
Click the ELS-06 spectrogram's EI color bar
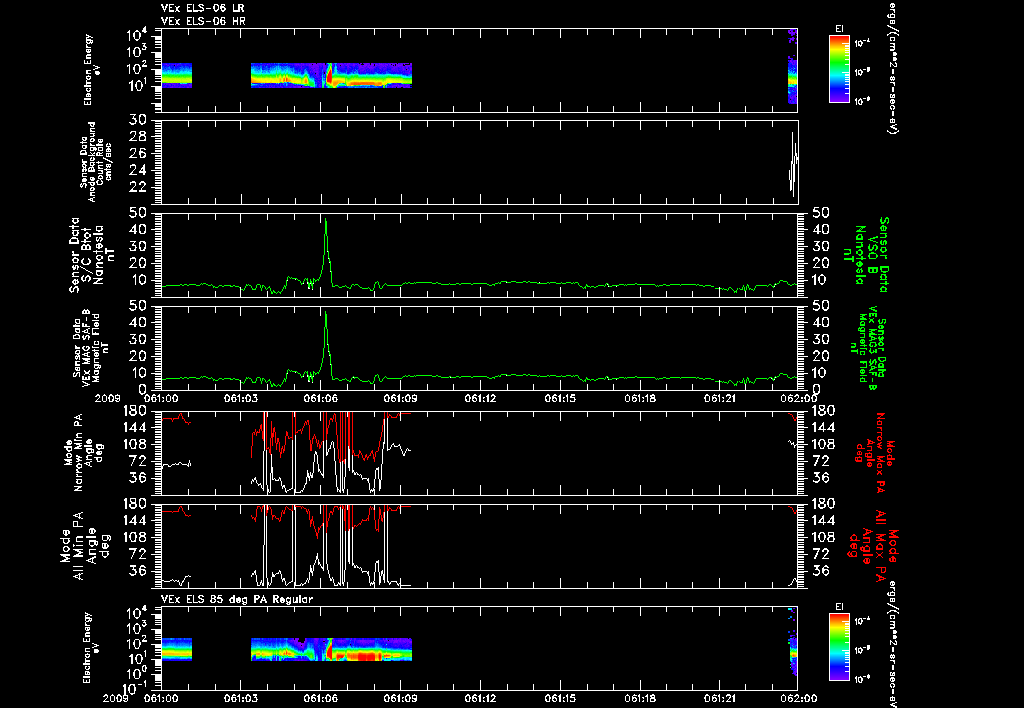point(839,69)
